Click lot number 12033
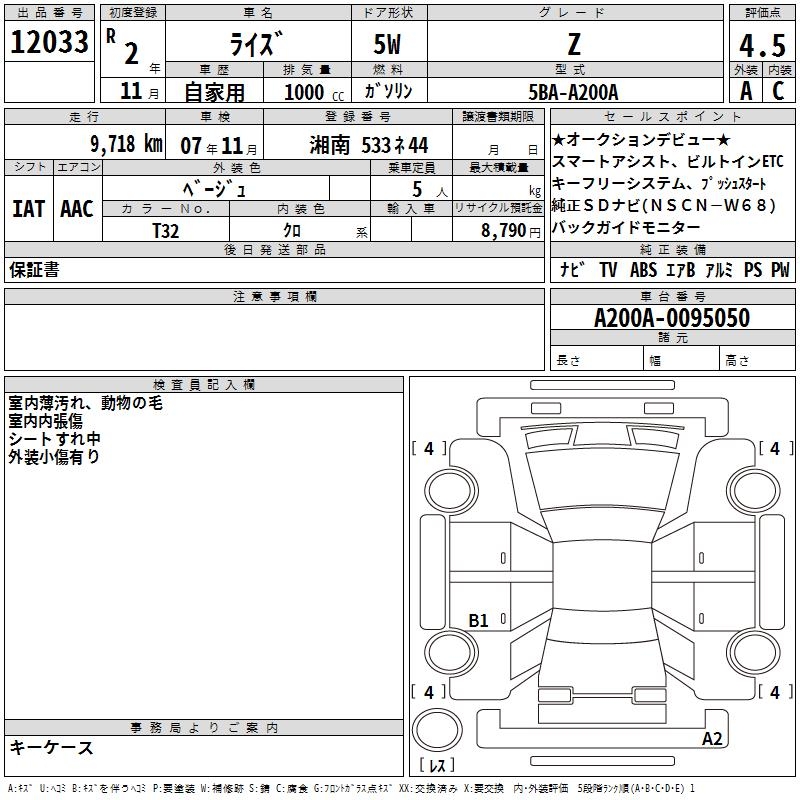800x800 pixels. click(x=49, y=42)
